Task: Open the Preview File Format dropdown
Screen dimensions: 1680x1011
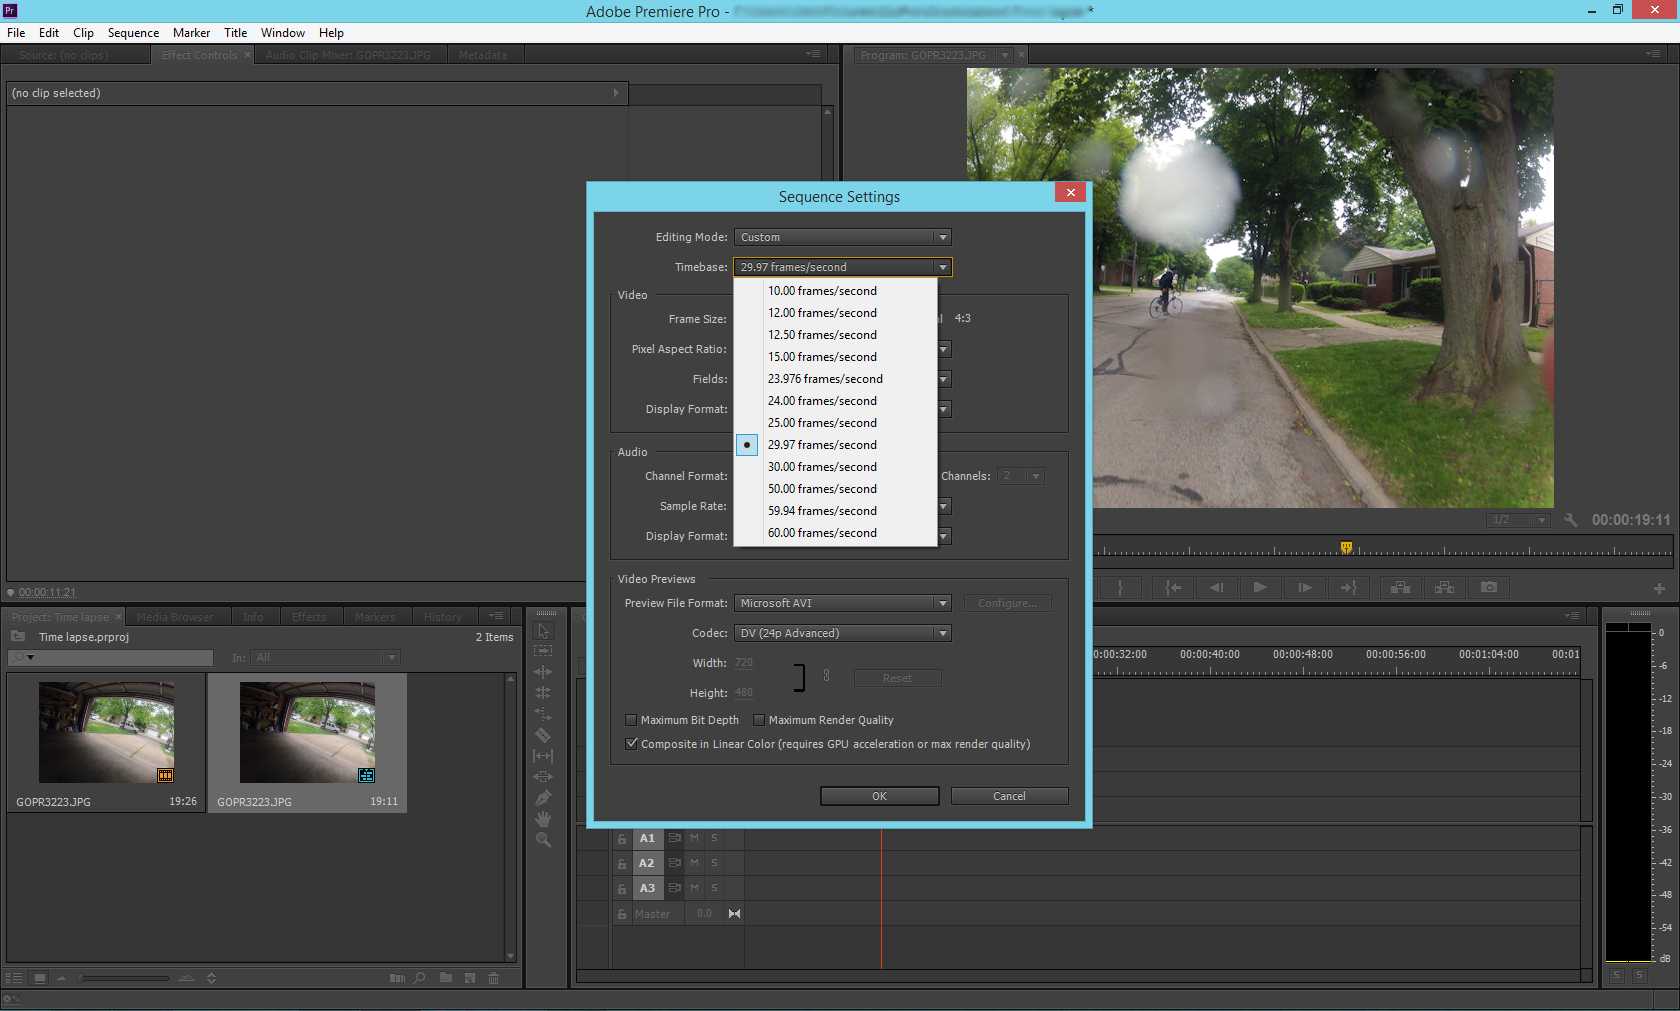Action: [842, 603]
